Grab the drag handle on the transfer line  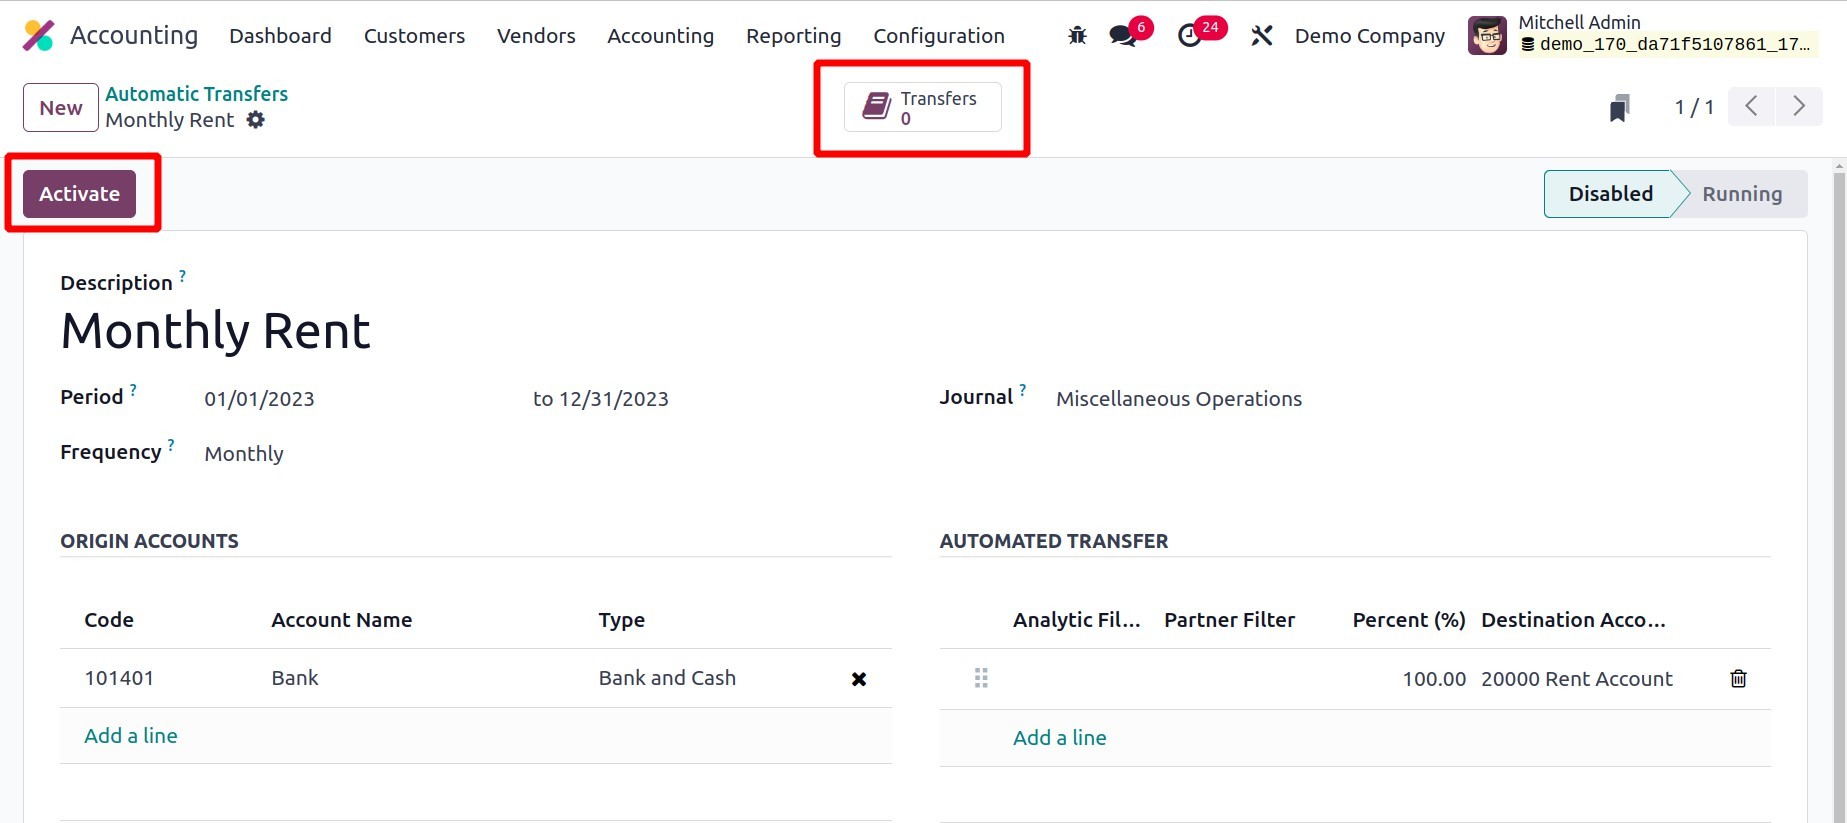point(981,679)
